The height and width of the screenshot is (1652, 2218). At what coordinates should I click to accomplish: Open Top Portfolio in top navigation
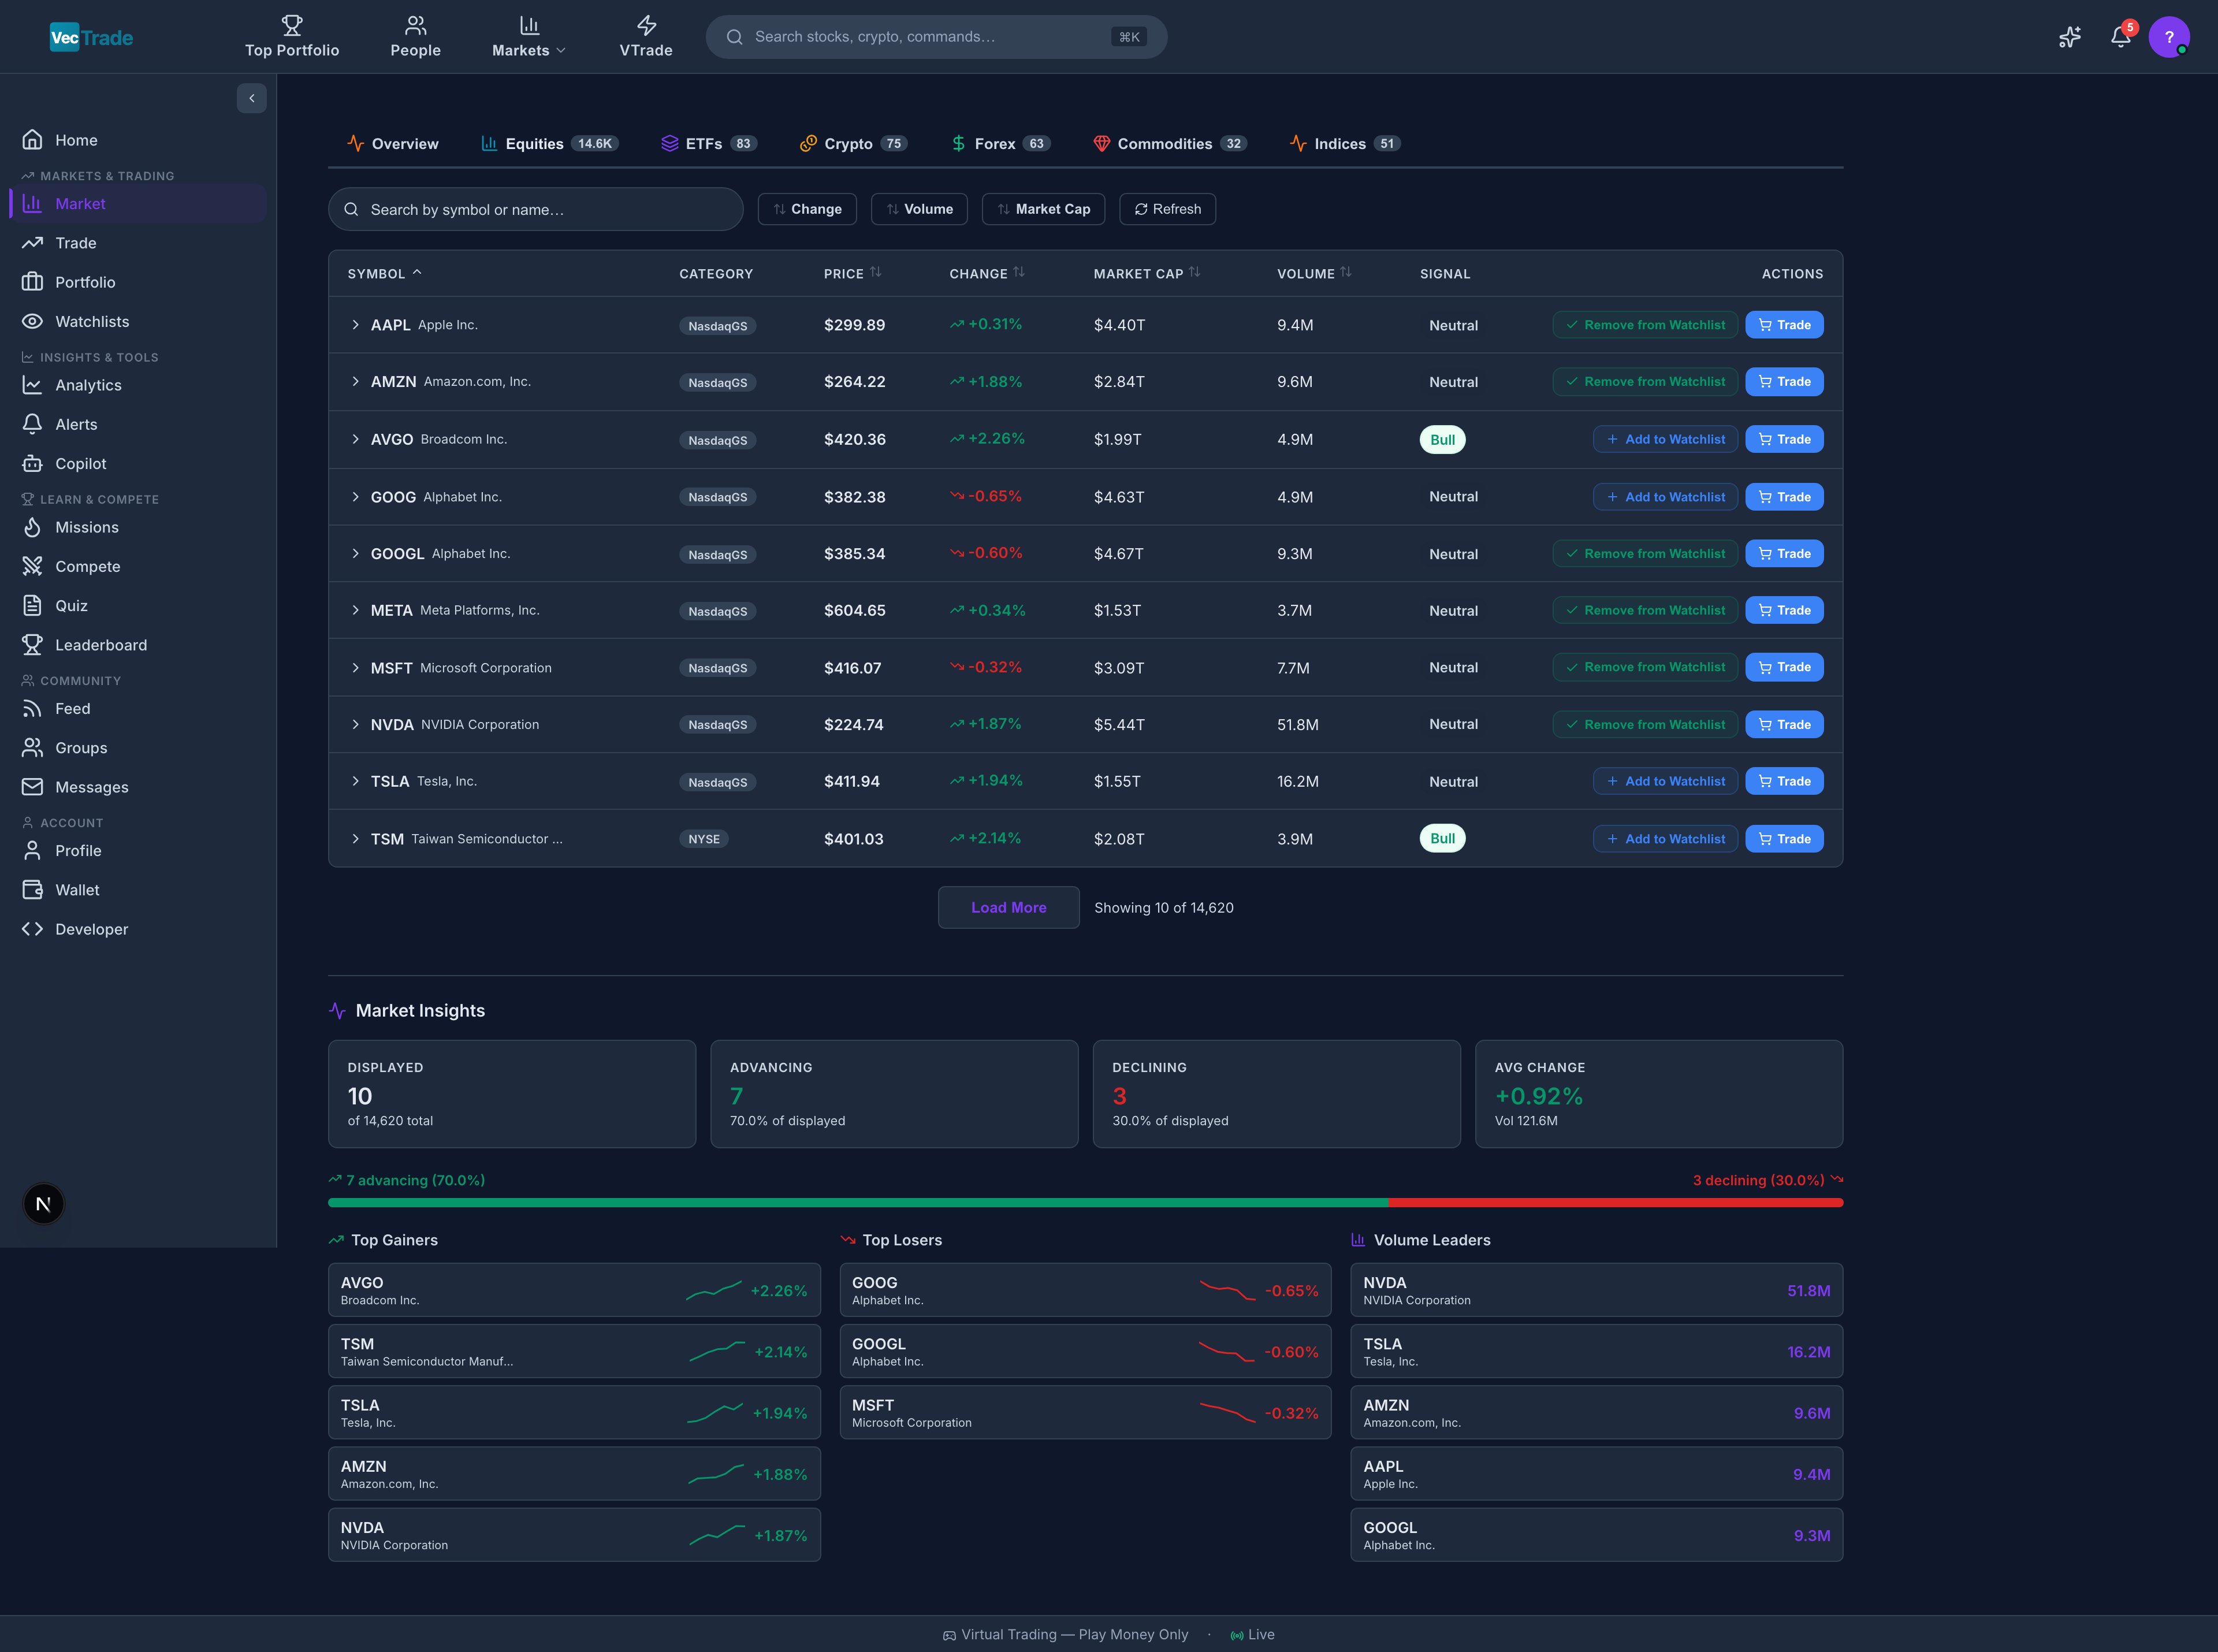pyautogui.click(x=292, y=37)
